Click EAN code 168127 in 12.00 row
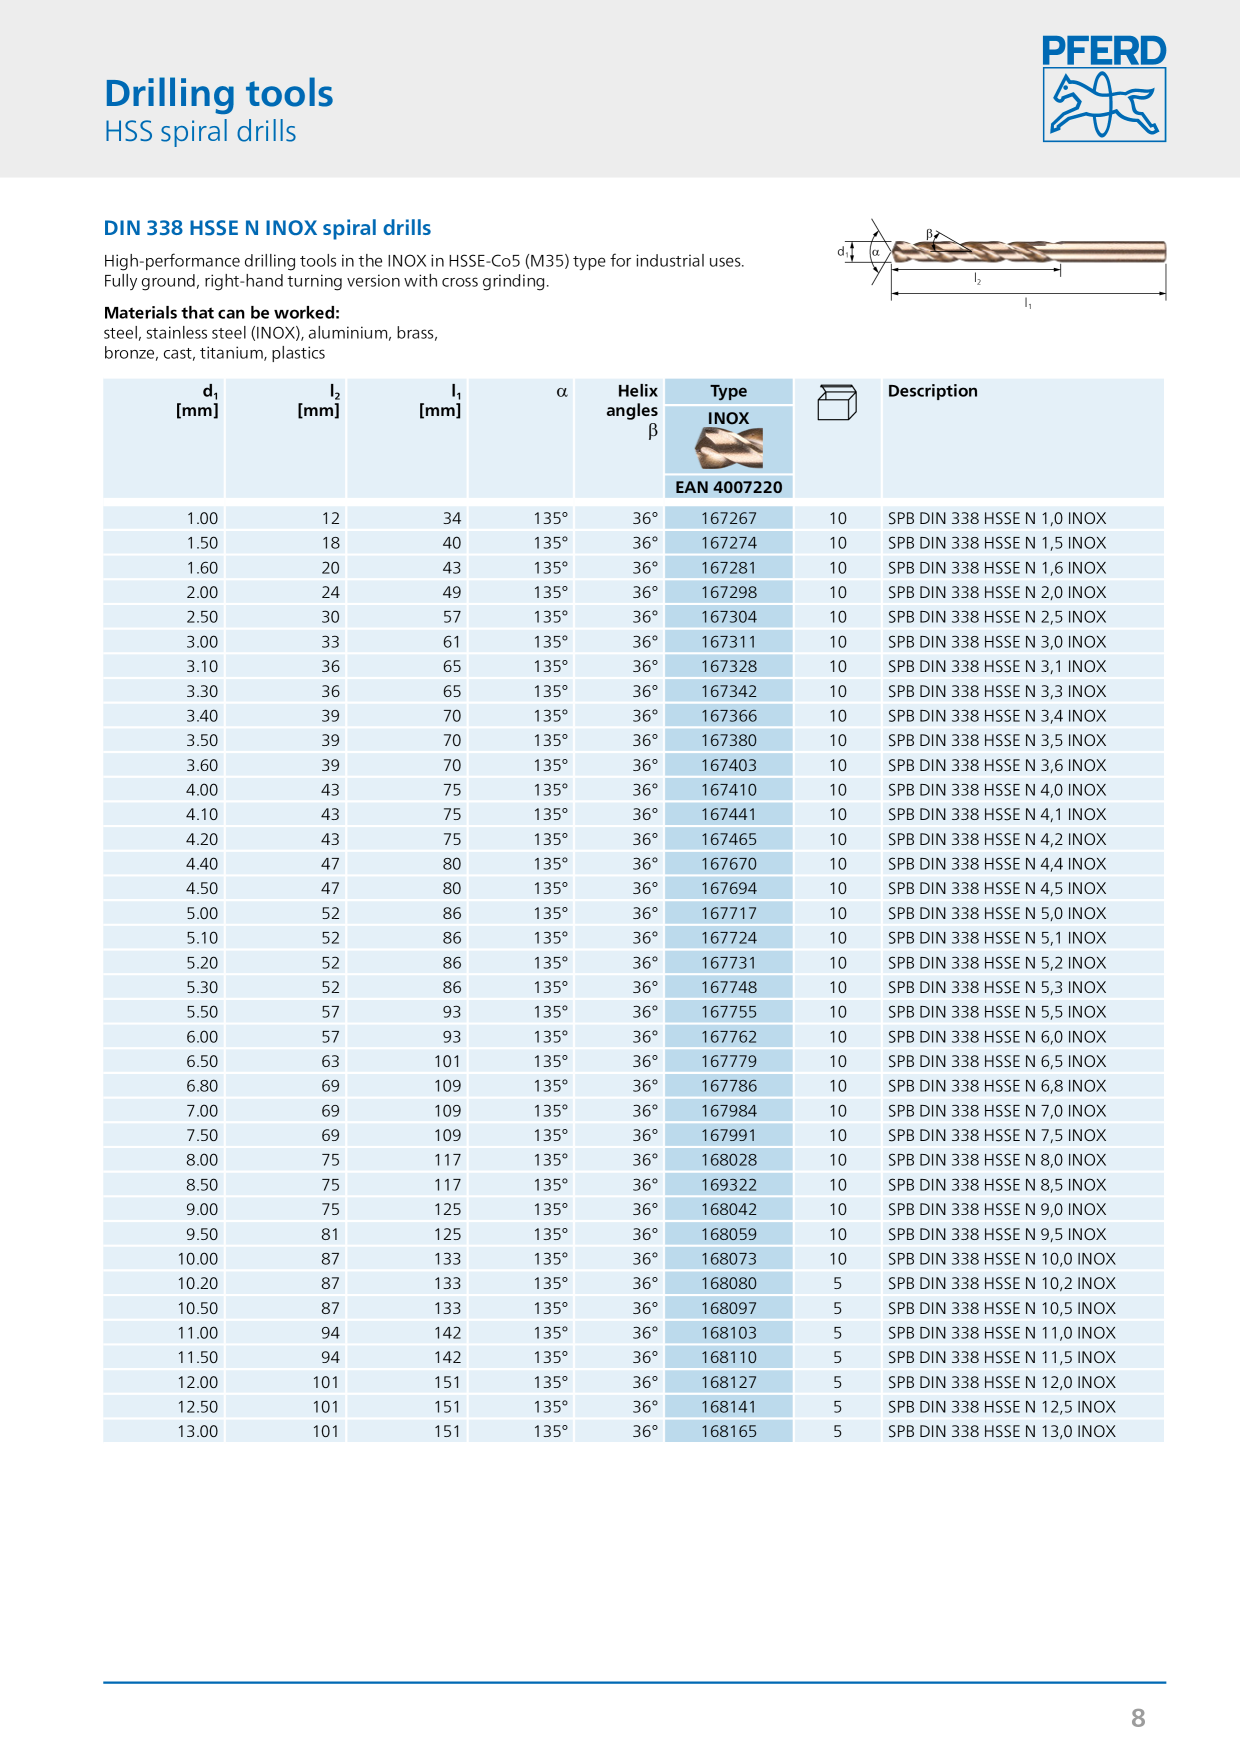 click(729, 1382)
